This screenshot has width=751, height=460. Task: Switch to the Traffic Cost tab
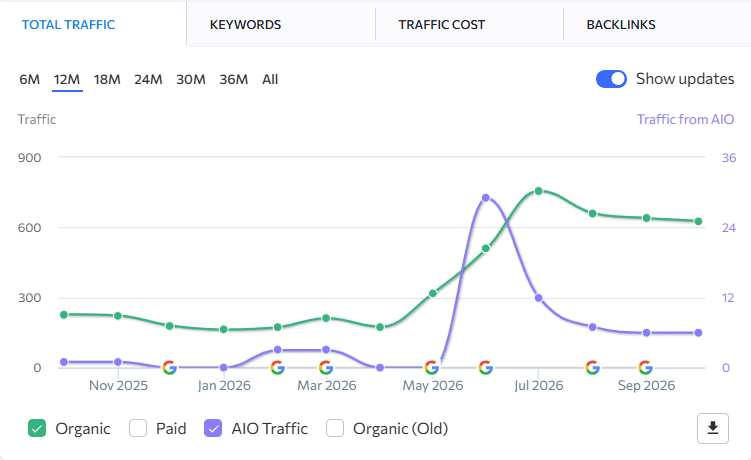442,24
